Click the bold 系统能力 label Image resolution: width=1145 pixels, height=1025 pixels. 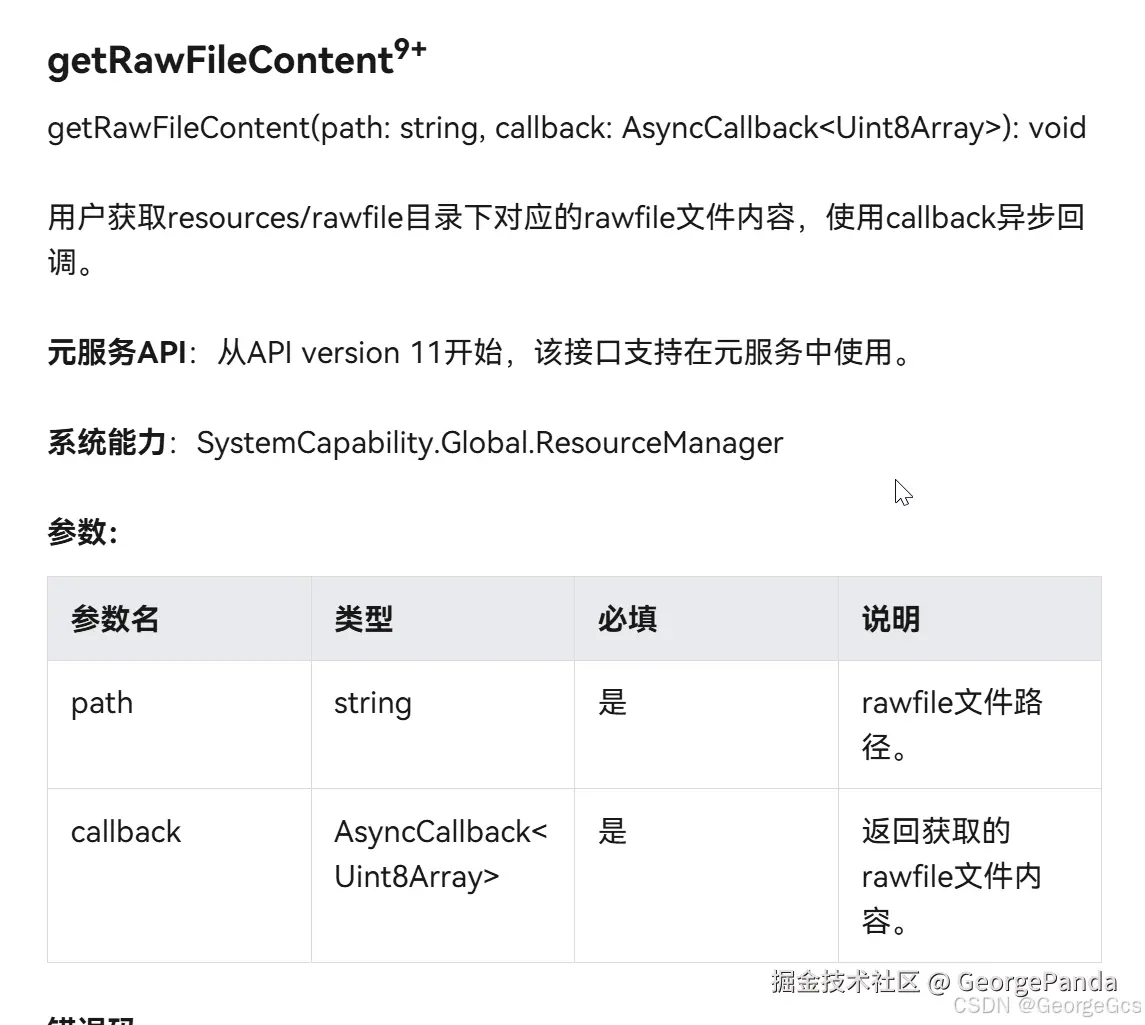(107, 442)
